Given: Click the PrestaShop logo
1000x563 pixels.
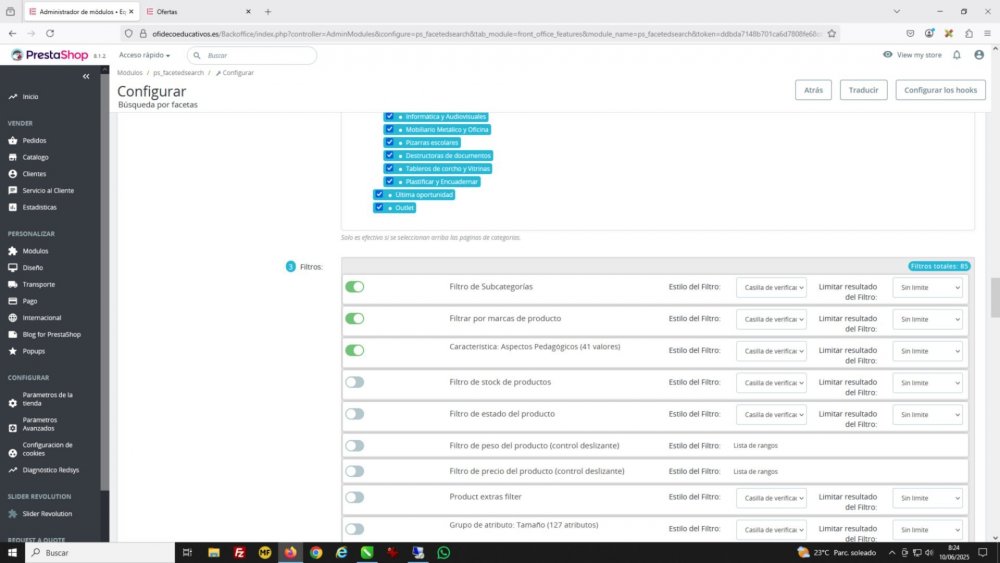Looking at the screenshot, I should 50,55.
